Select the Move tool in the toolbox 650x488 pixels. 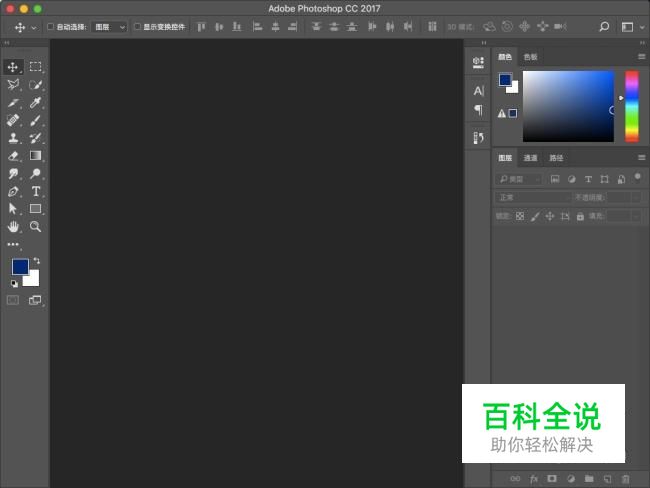(14, 67)
